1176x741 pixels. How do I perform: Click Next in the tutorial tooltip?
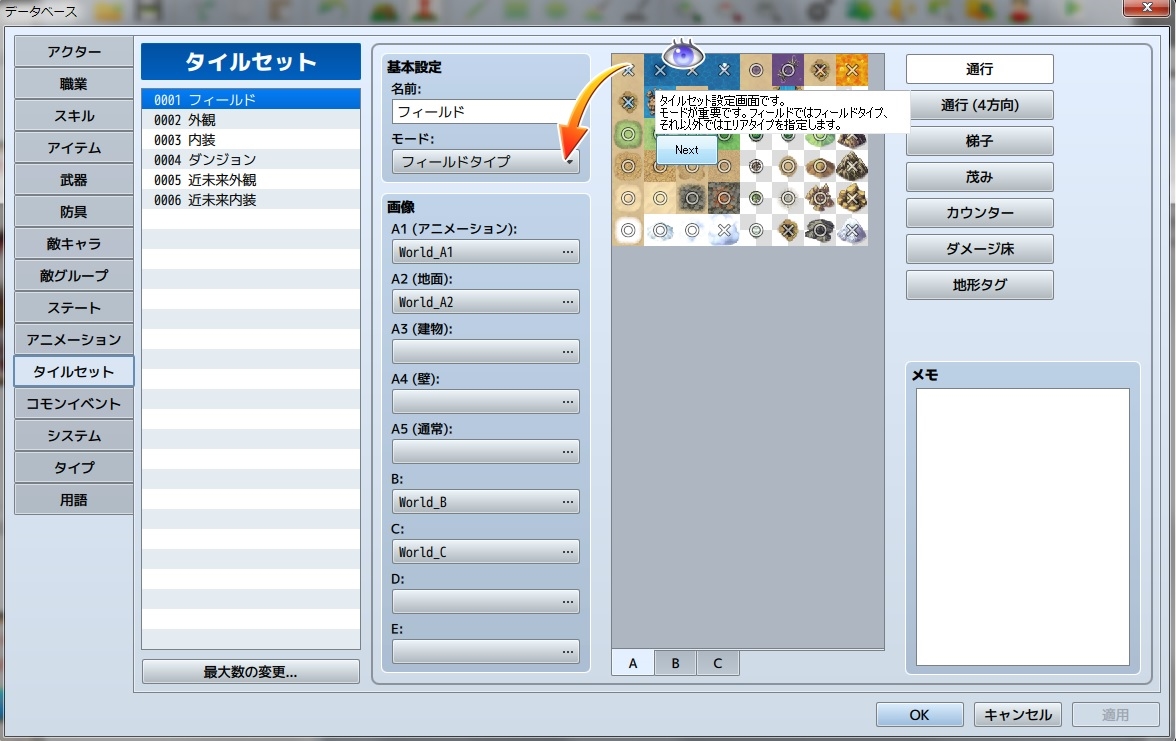pos(686,150)
